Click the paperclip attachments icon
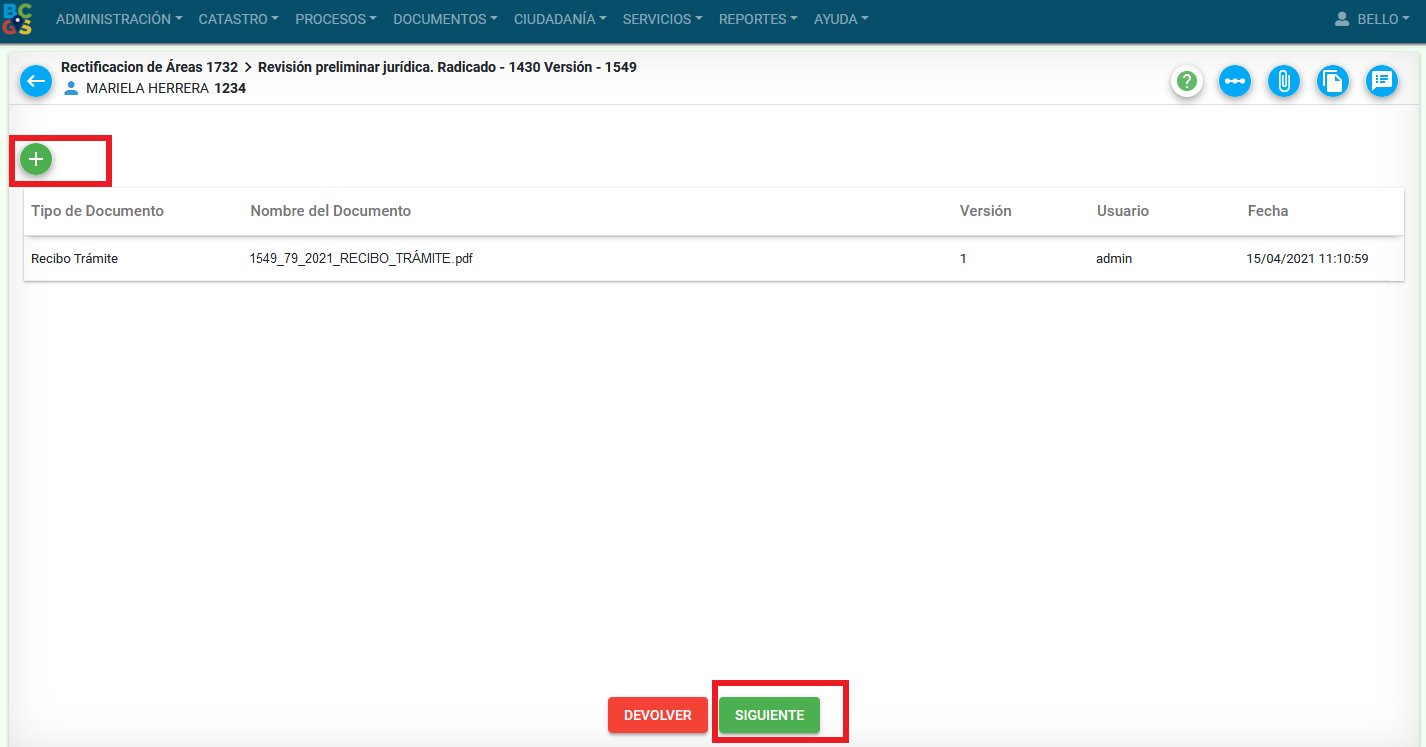 point(1283,82)
